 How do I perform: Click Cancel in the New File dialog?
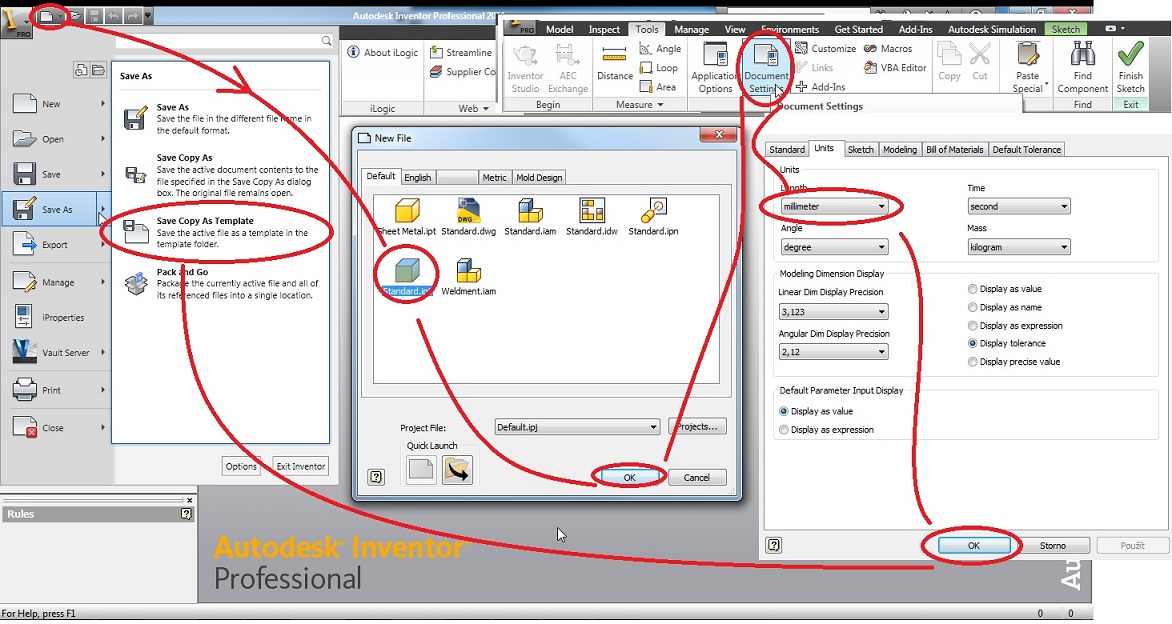pyautogui.click(x=696, y=477)
